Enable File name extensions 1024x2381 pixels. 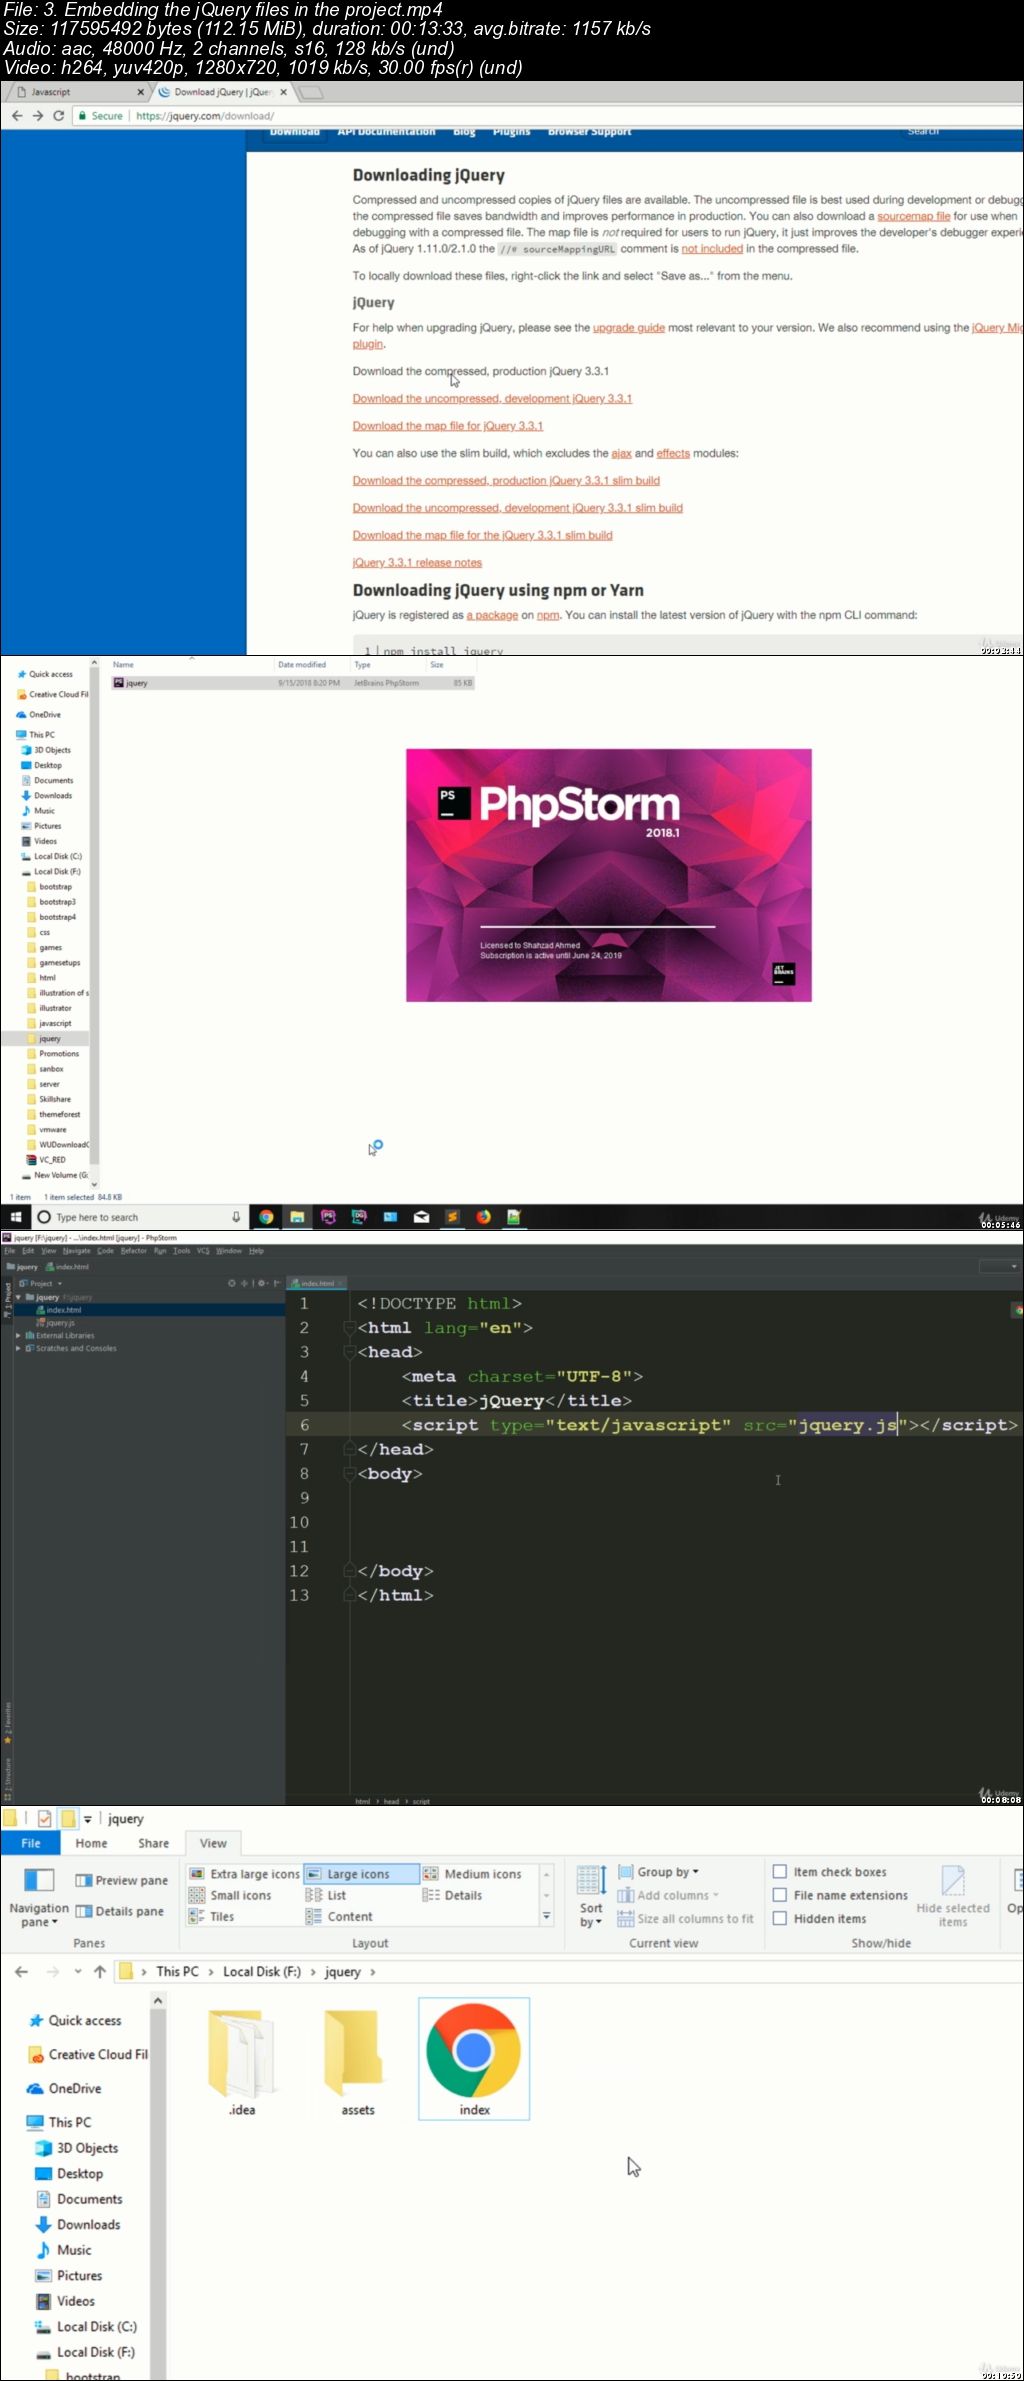click(780, 1895)
